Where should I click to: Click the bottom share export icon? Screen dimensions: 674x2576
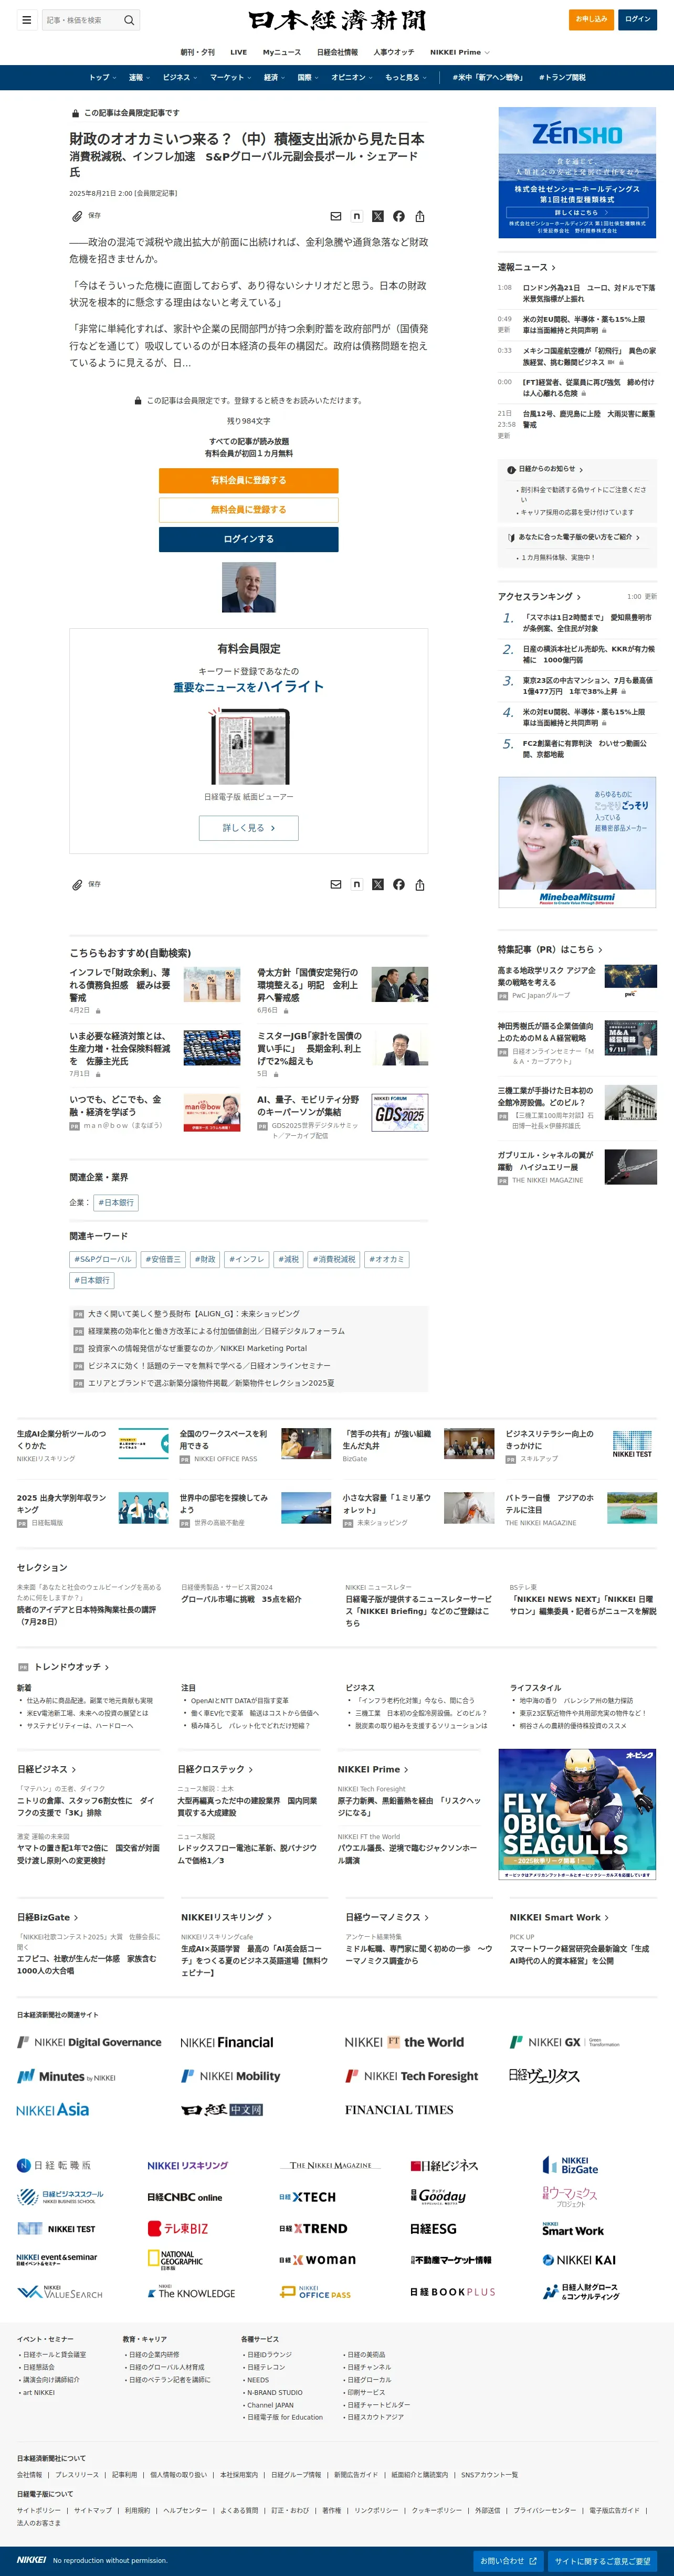click(x=420, y=884)
